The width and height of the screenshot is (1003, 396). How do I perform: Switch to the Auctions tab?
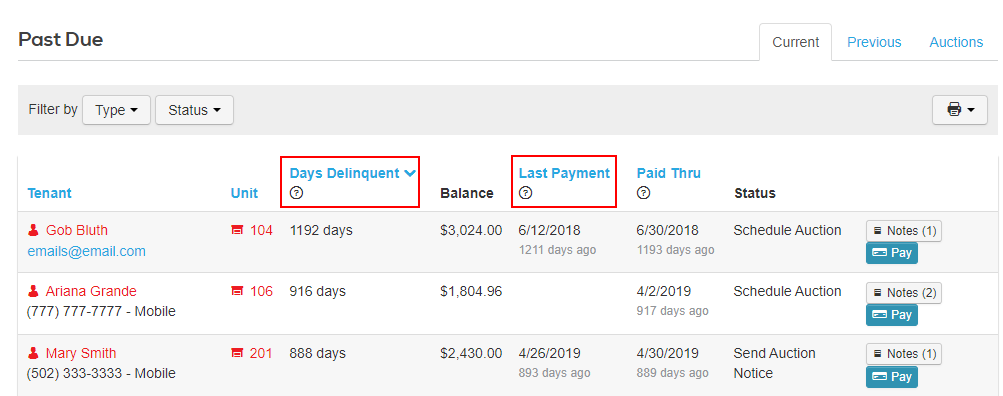[956, 42]
